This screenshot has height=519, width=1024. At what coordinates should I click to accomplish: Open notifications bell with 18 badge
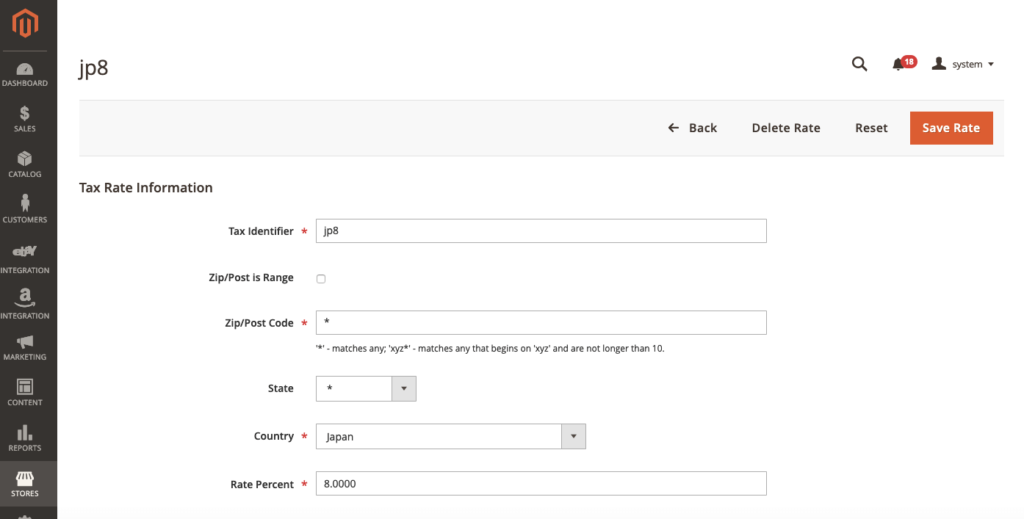point(899,65)
